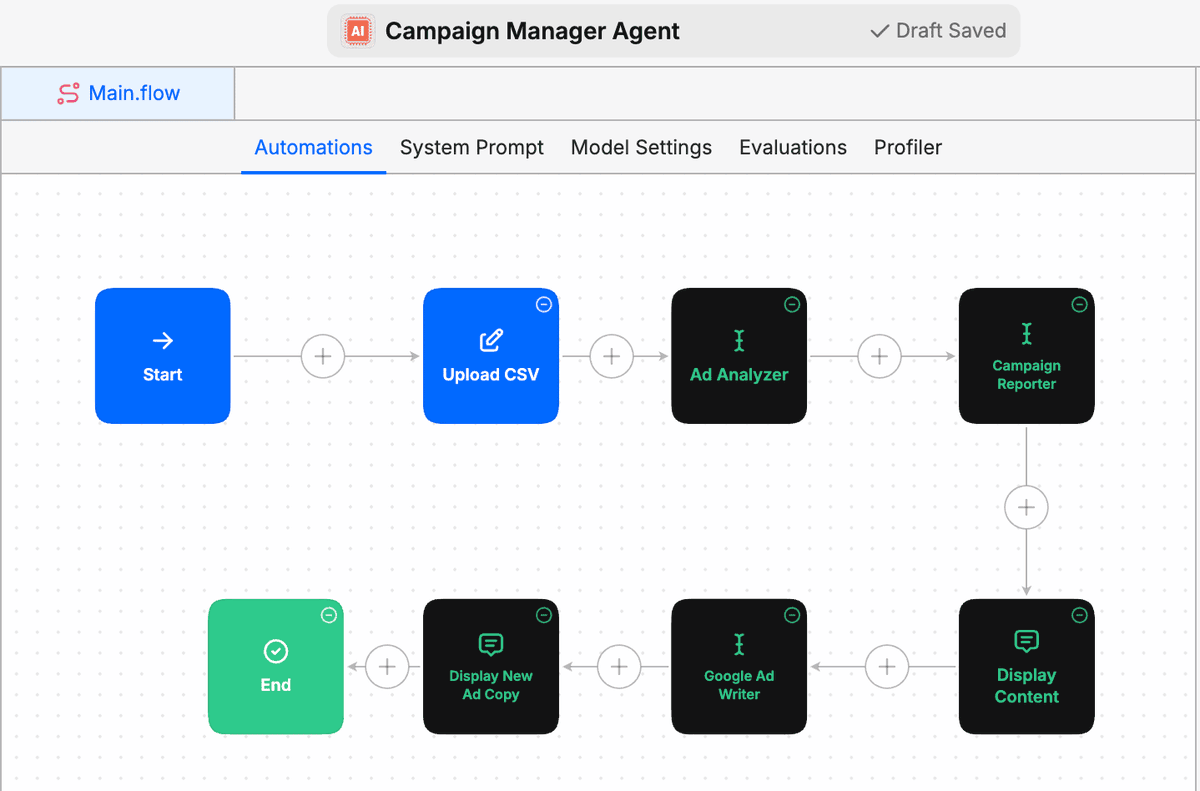Add a step between Display Content and Google Ad Writer

(887, 666)
